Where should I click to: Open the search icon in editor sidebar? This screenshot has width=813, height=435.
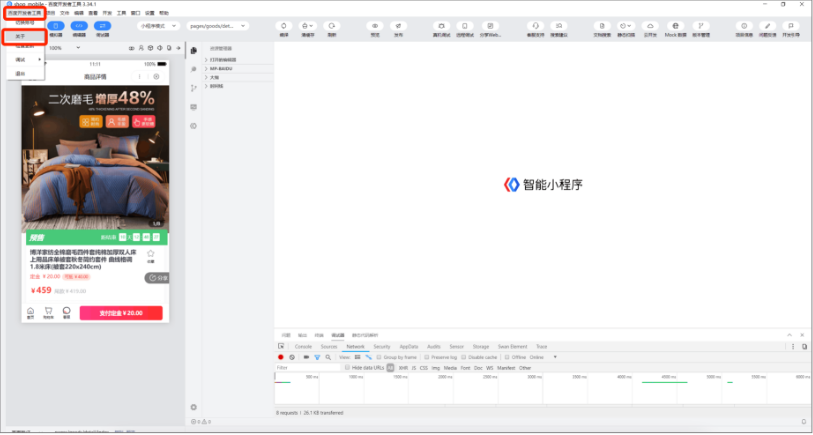(194, 69)
